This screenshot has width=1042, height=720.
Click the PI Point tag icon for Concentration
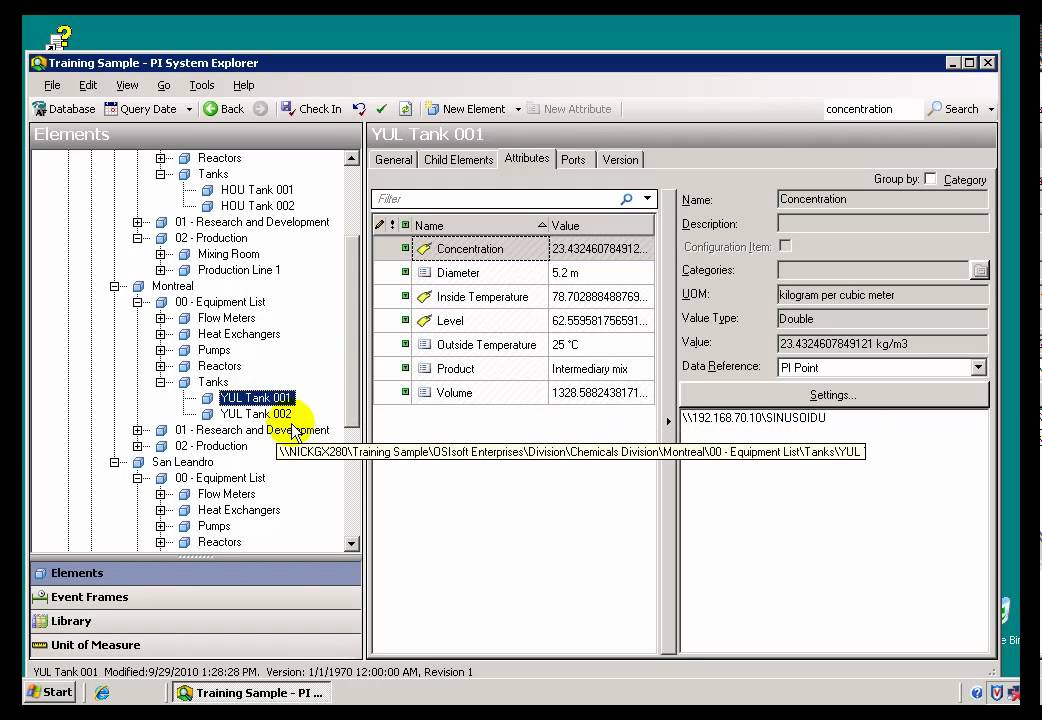pos(425,249)
